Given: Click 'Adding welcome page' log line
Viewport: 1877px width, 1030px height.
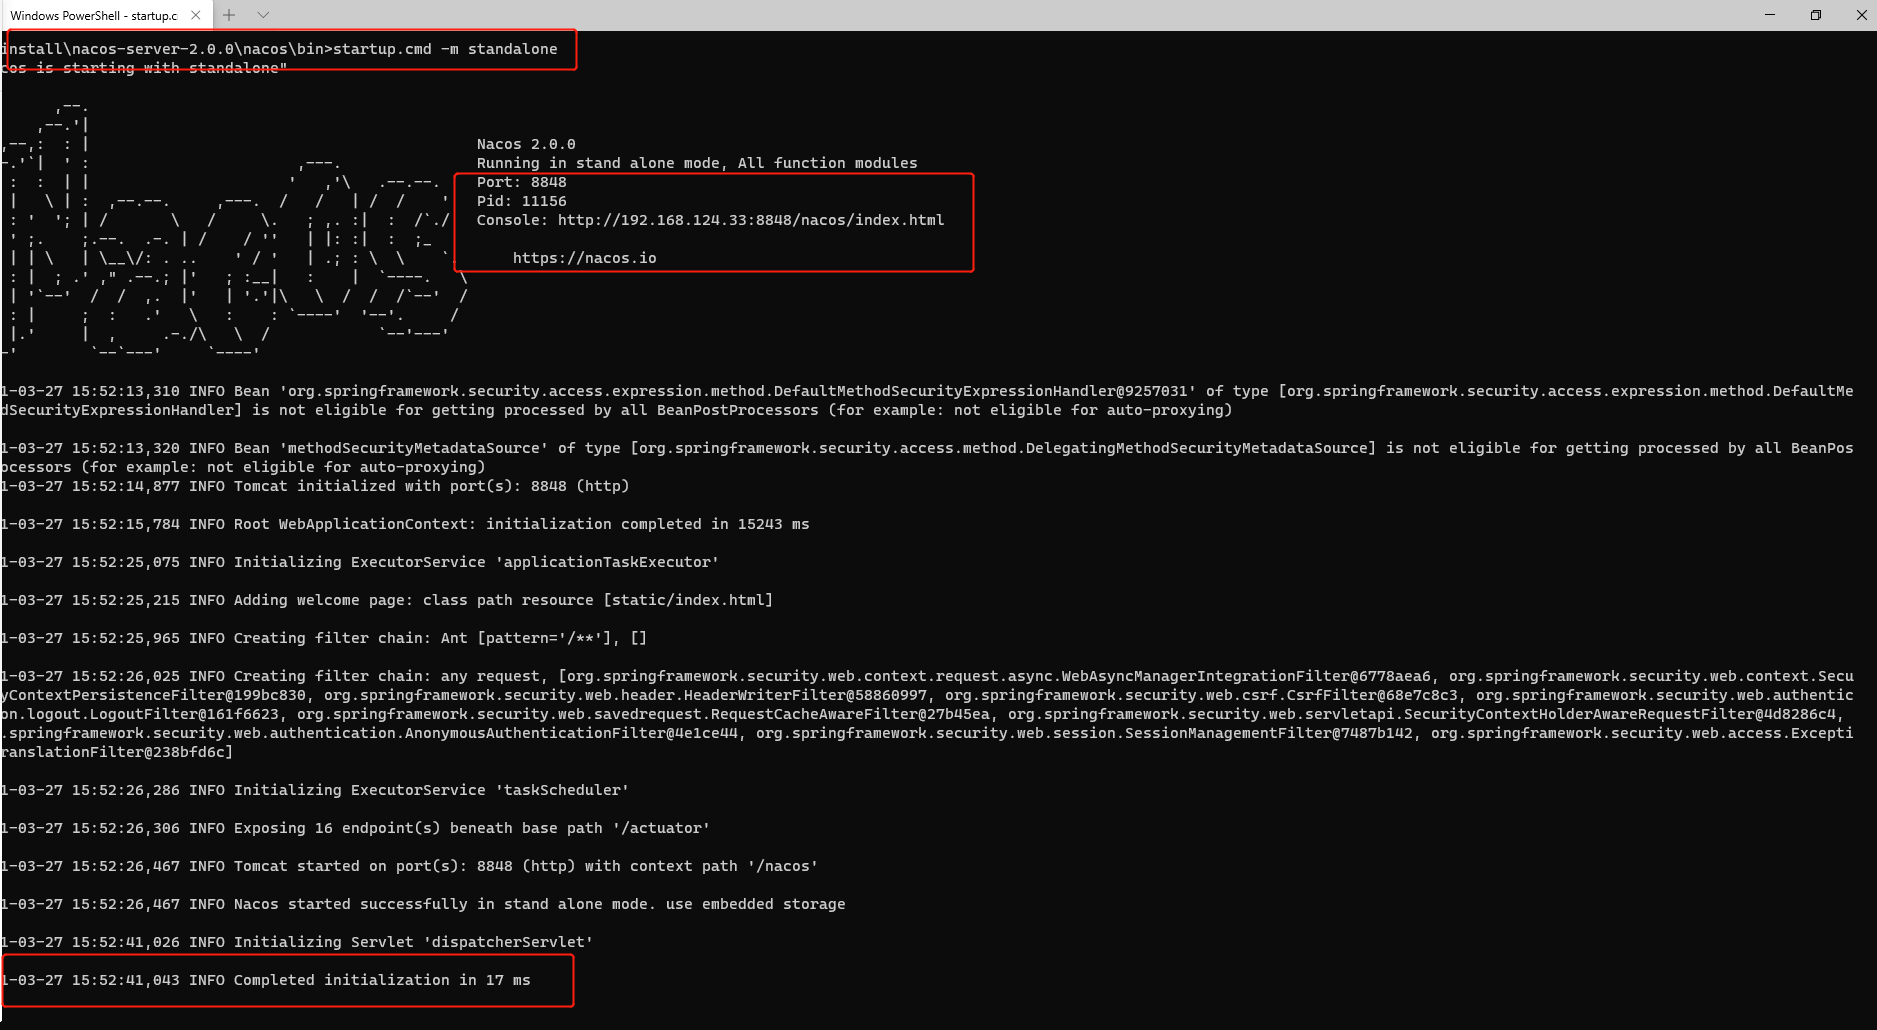Looking at the screenshot, I should pyautogui.click(x=387, y=600).
